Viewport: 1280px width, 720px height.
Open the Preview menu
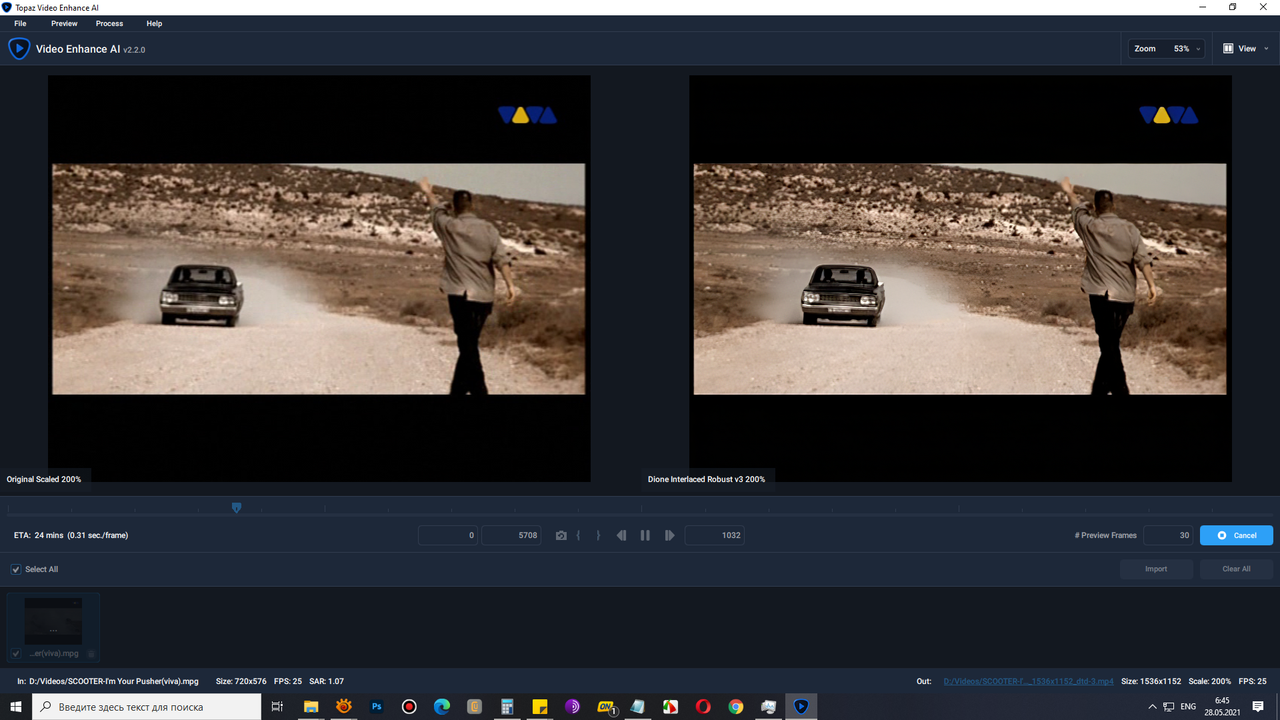tap(64, 23)
